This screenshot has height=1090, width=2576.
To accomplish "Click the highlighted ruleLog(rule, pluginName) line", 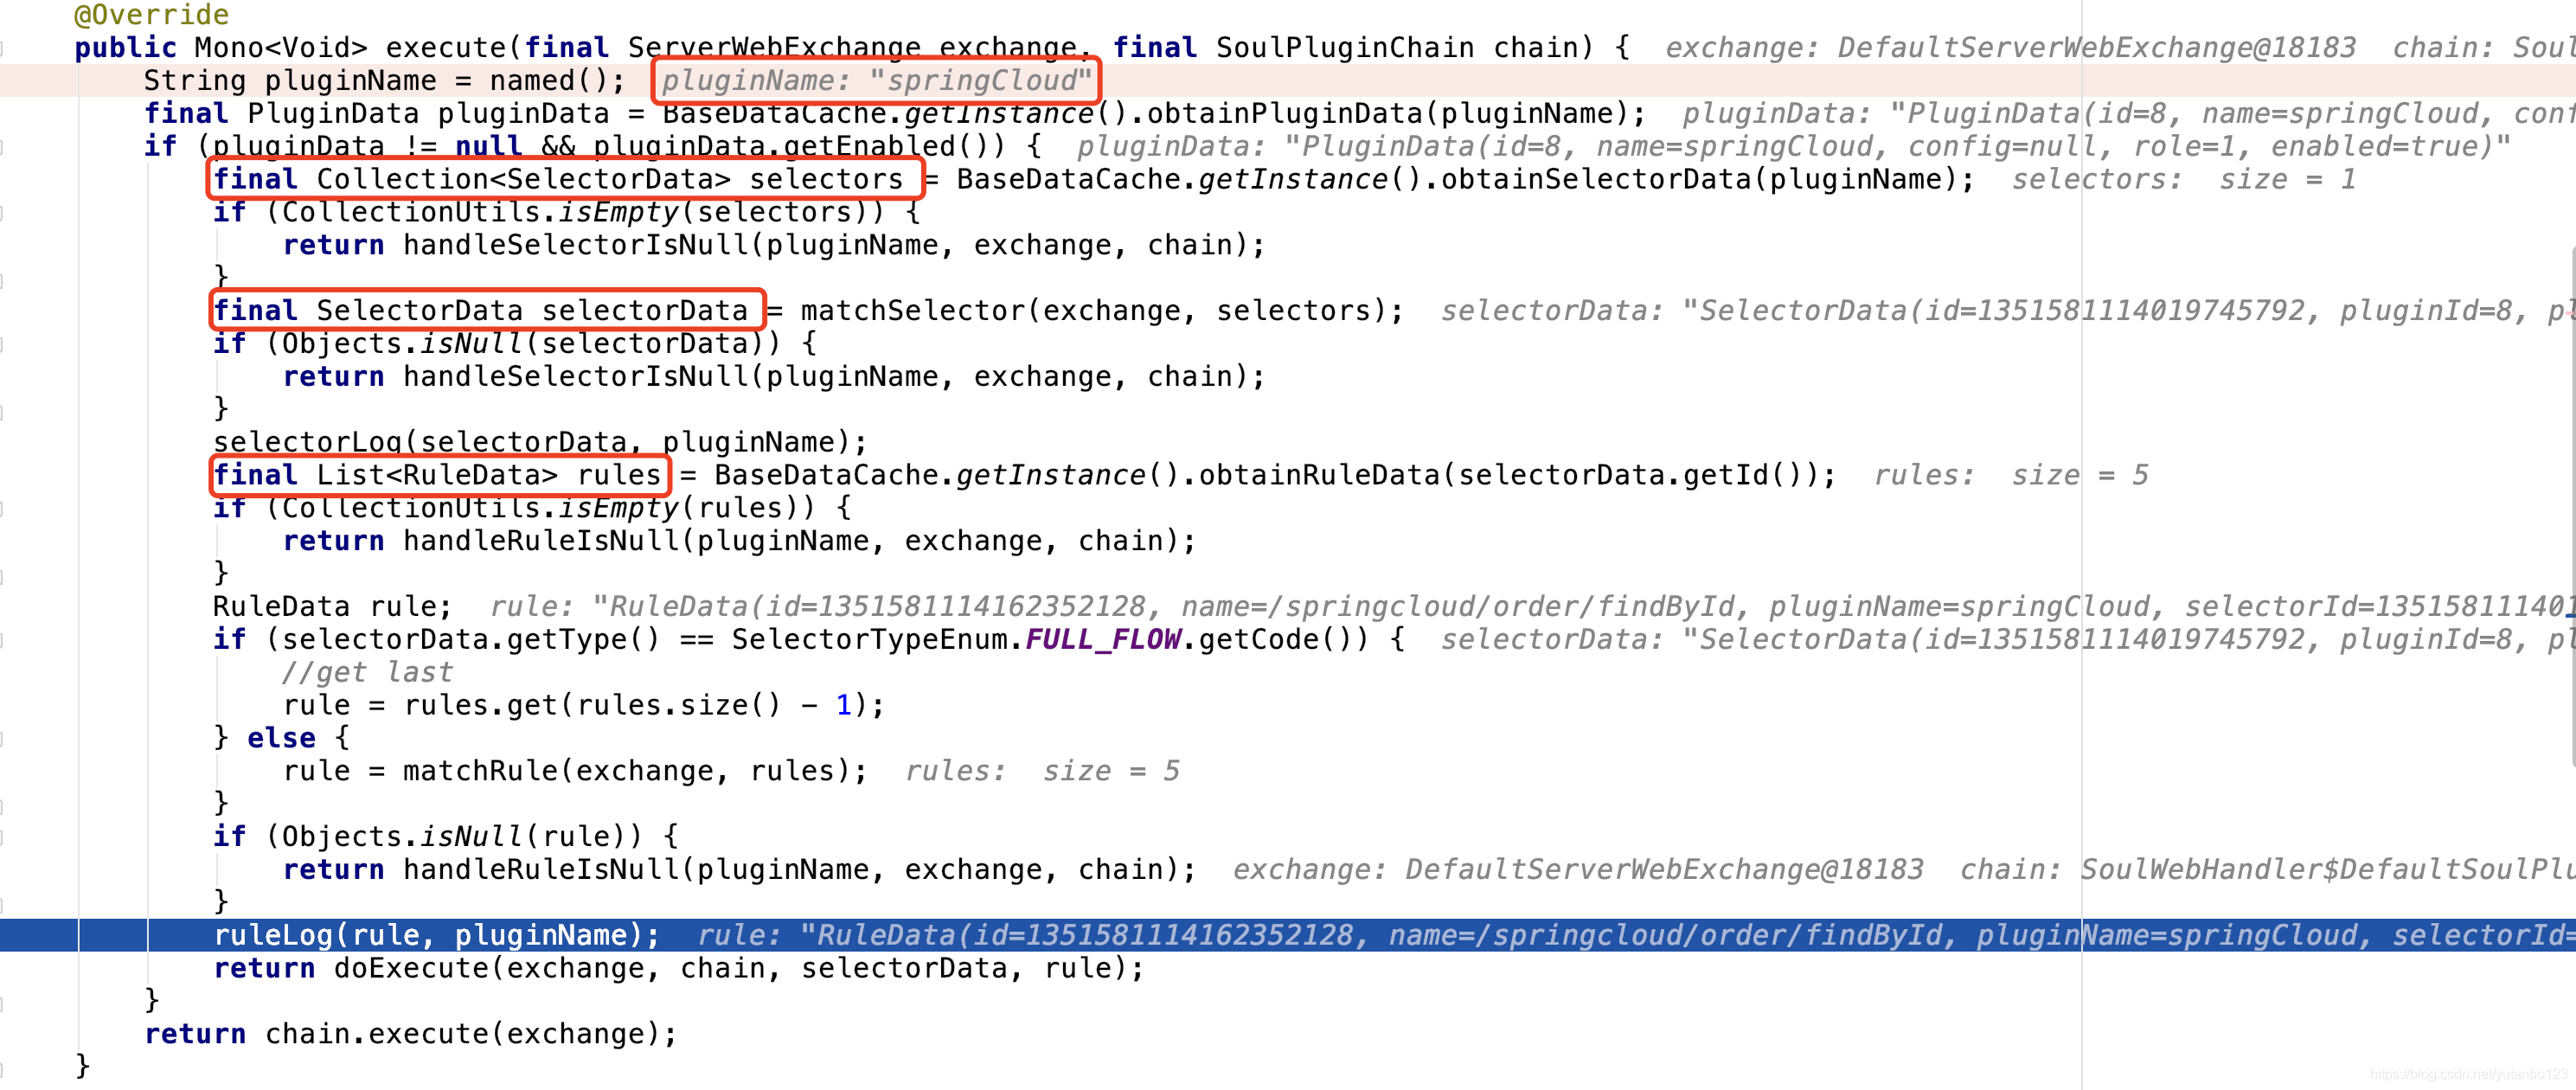I will [436, 935].
